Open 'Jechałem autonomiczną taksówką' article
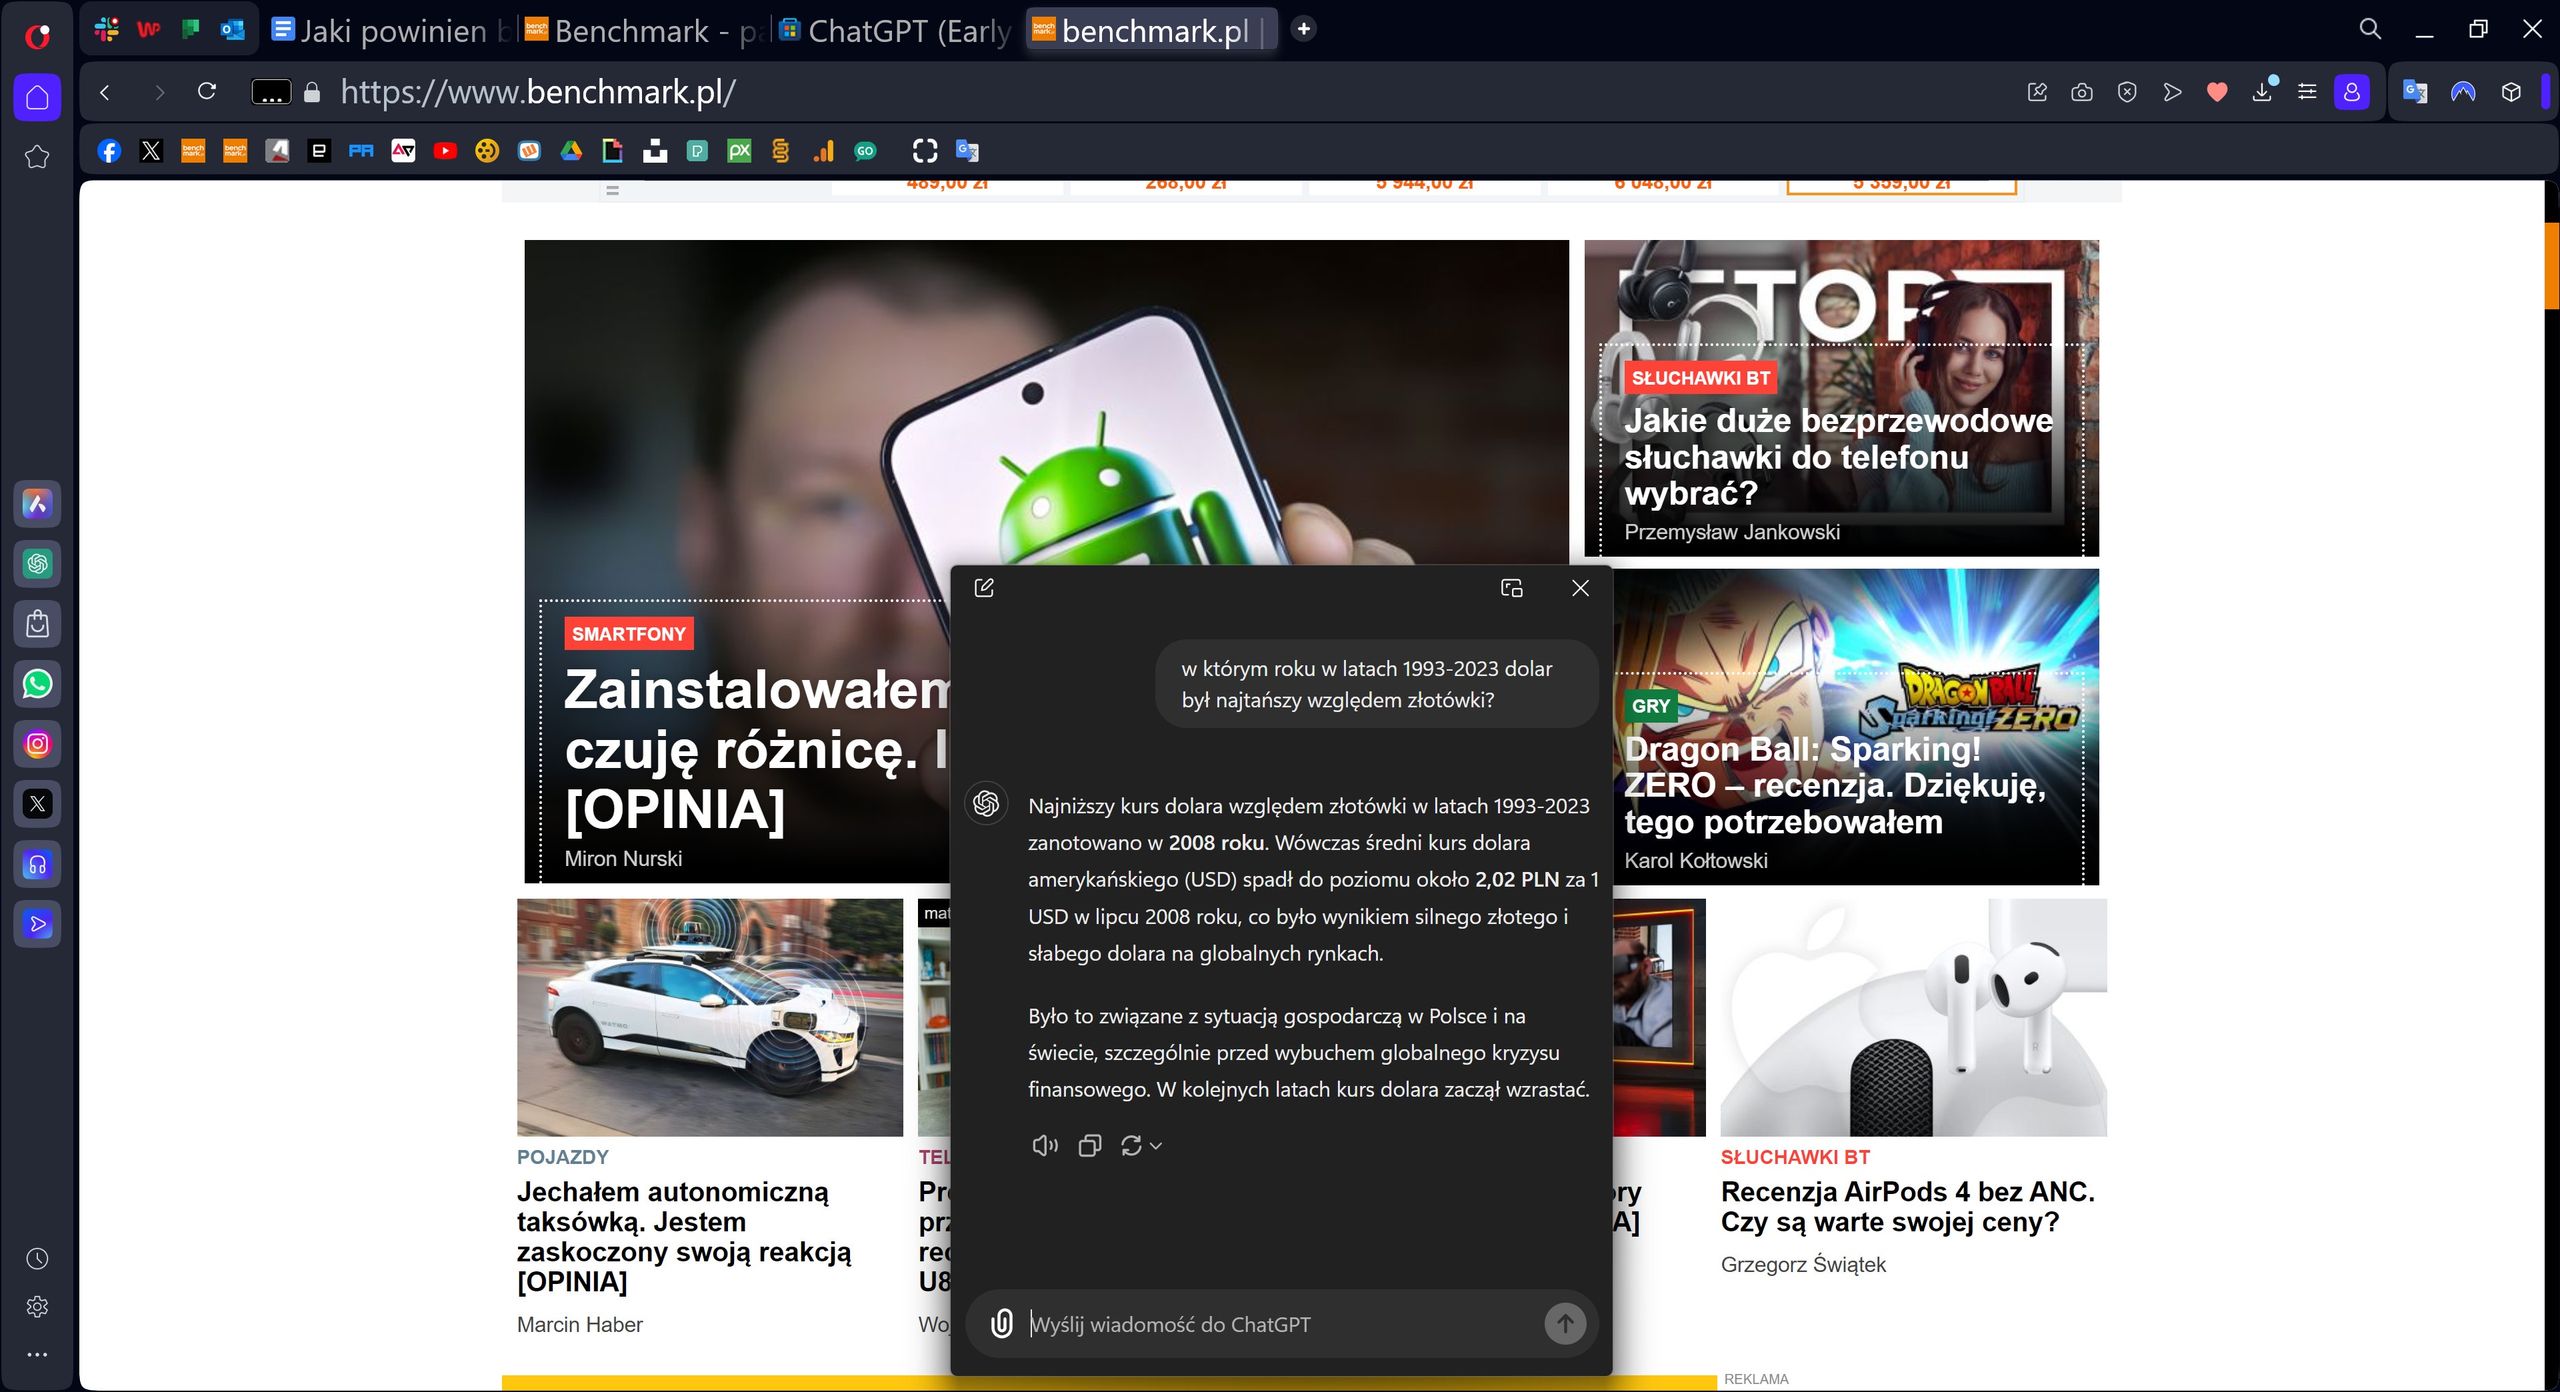This screenshot has height=1392, width=2560. click(684, 1237)
